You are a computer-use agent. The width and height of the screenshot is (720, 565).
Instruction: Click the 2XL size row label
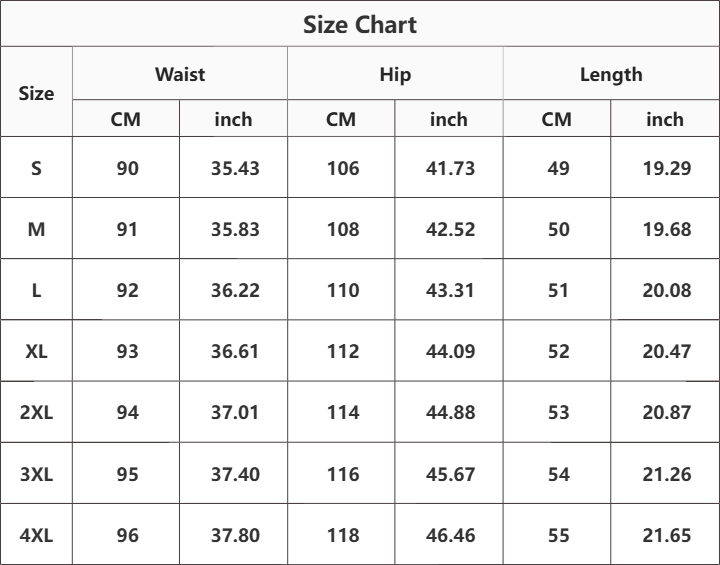point(36,412)
